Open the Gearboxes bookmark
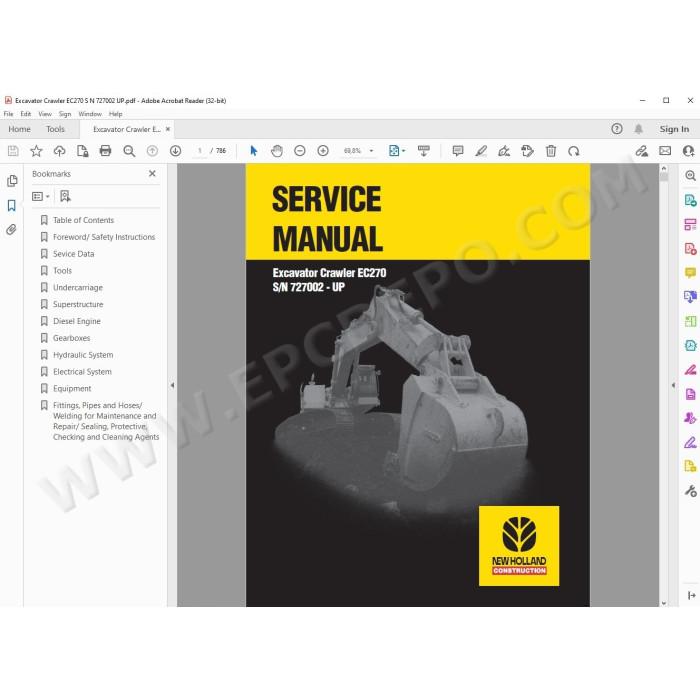 coord(71,338)
